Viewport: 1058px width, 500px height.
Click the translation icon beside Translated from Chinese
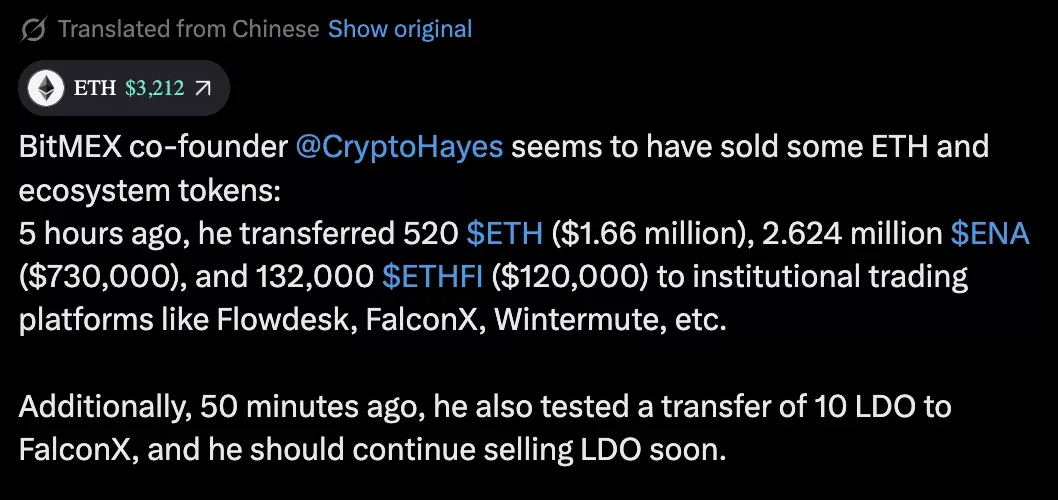click(33, 29)
